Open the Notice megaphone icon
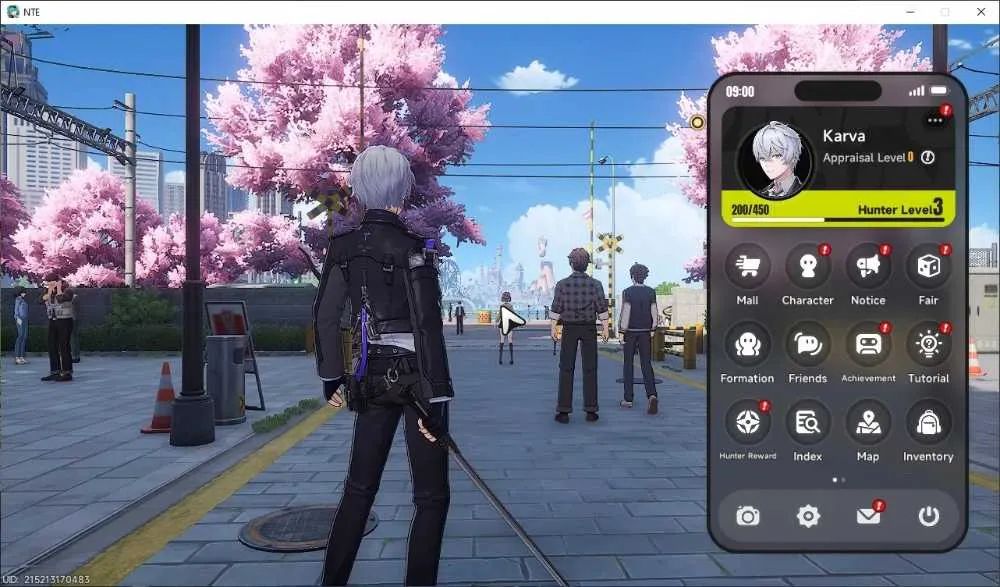 point(868,266)
